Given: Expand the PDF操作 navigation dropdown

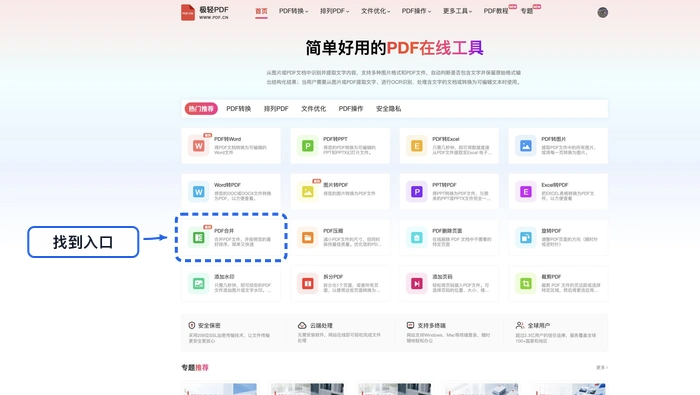Looking at the screenshot, I should 416,11.
